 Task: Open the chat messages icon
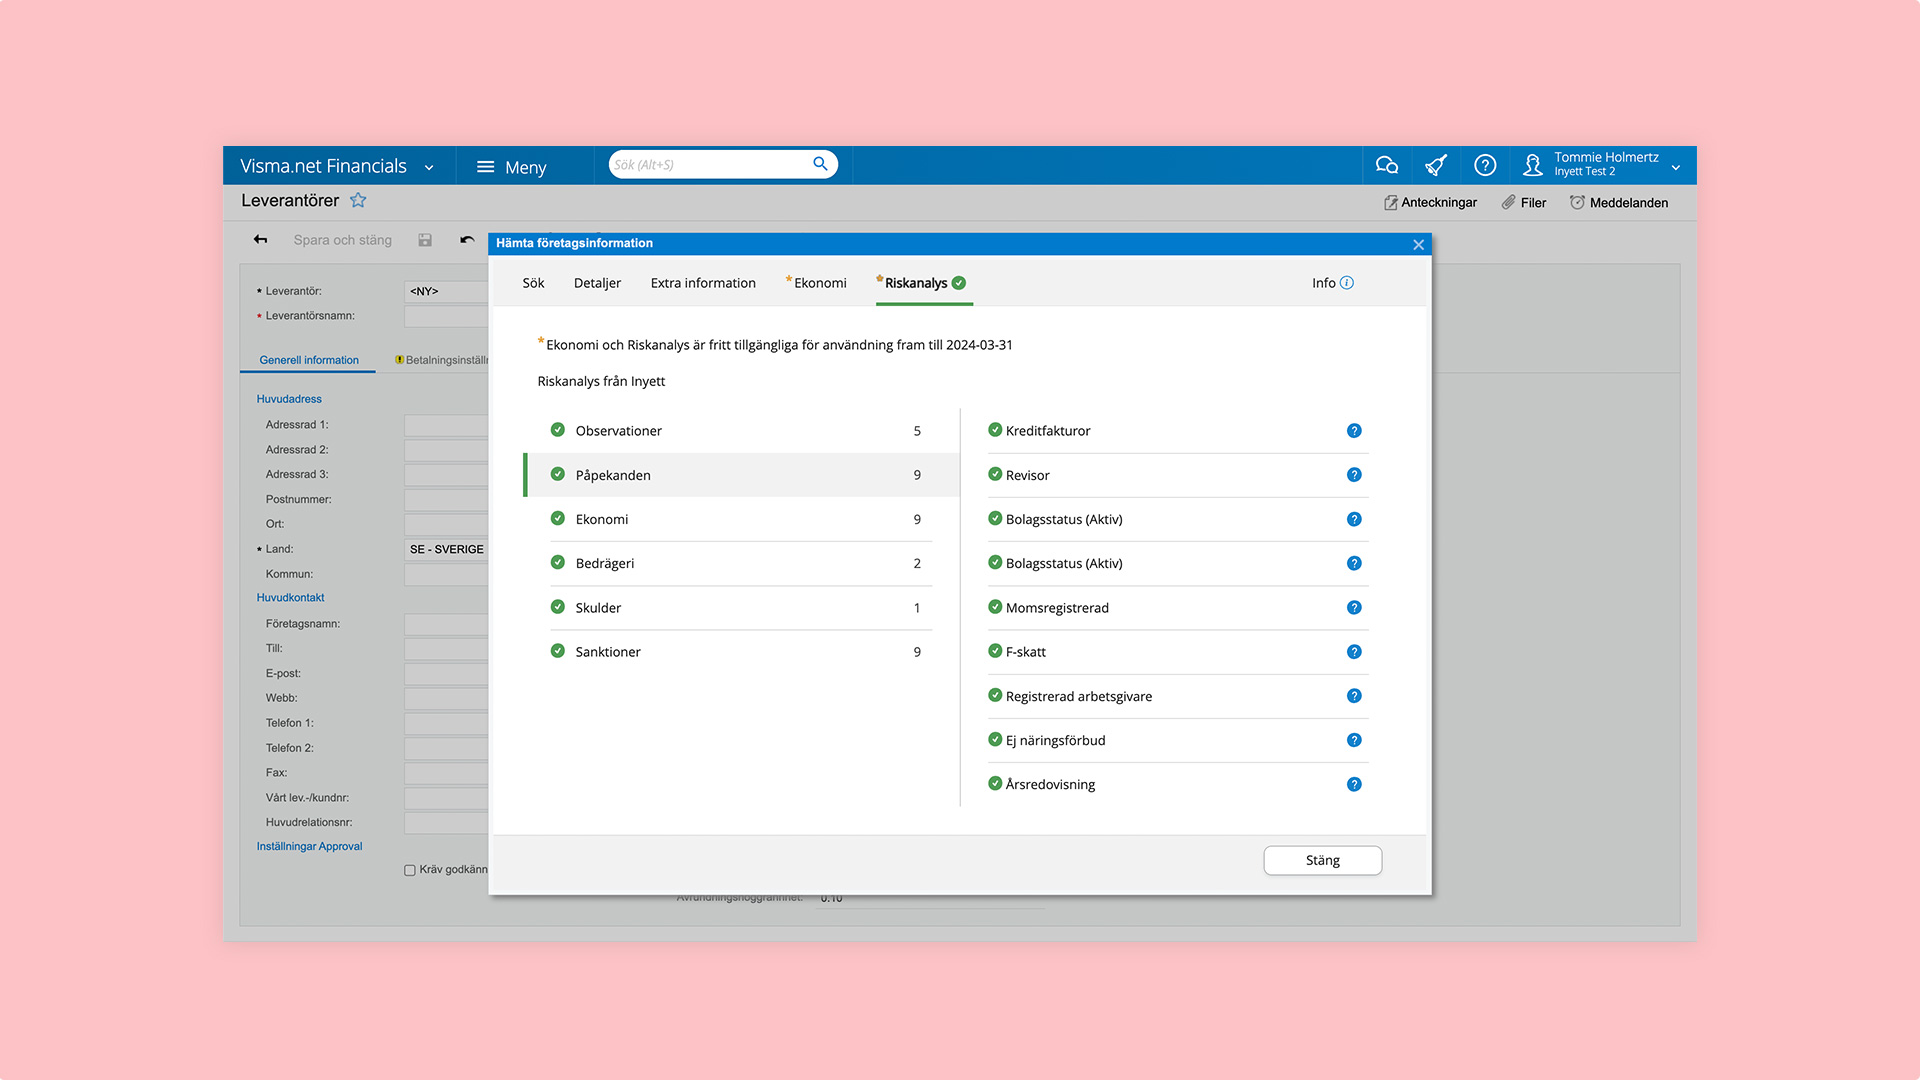point(1386,165)
